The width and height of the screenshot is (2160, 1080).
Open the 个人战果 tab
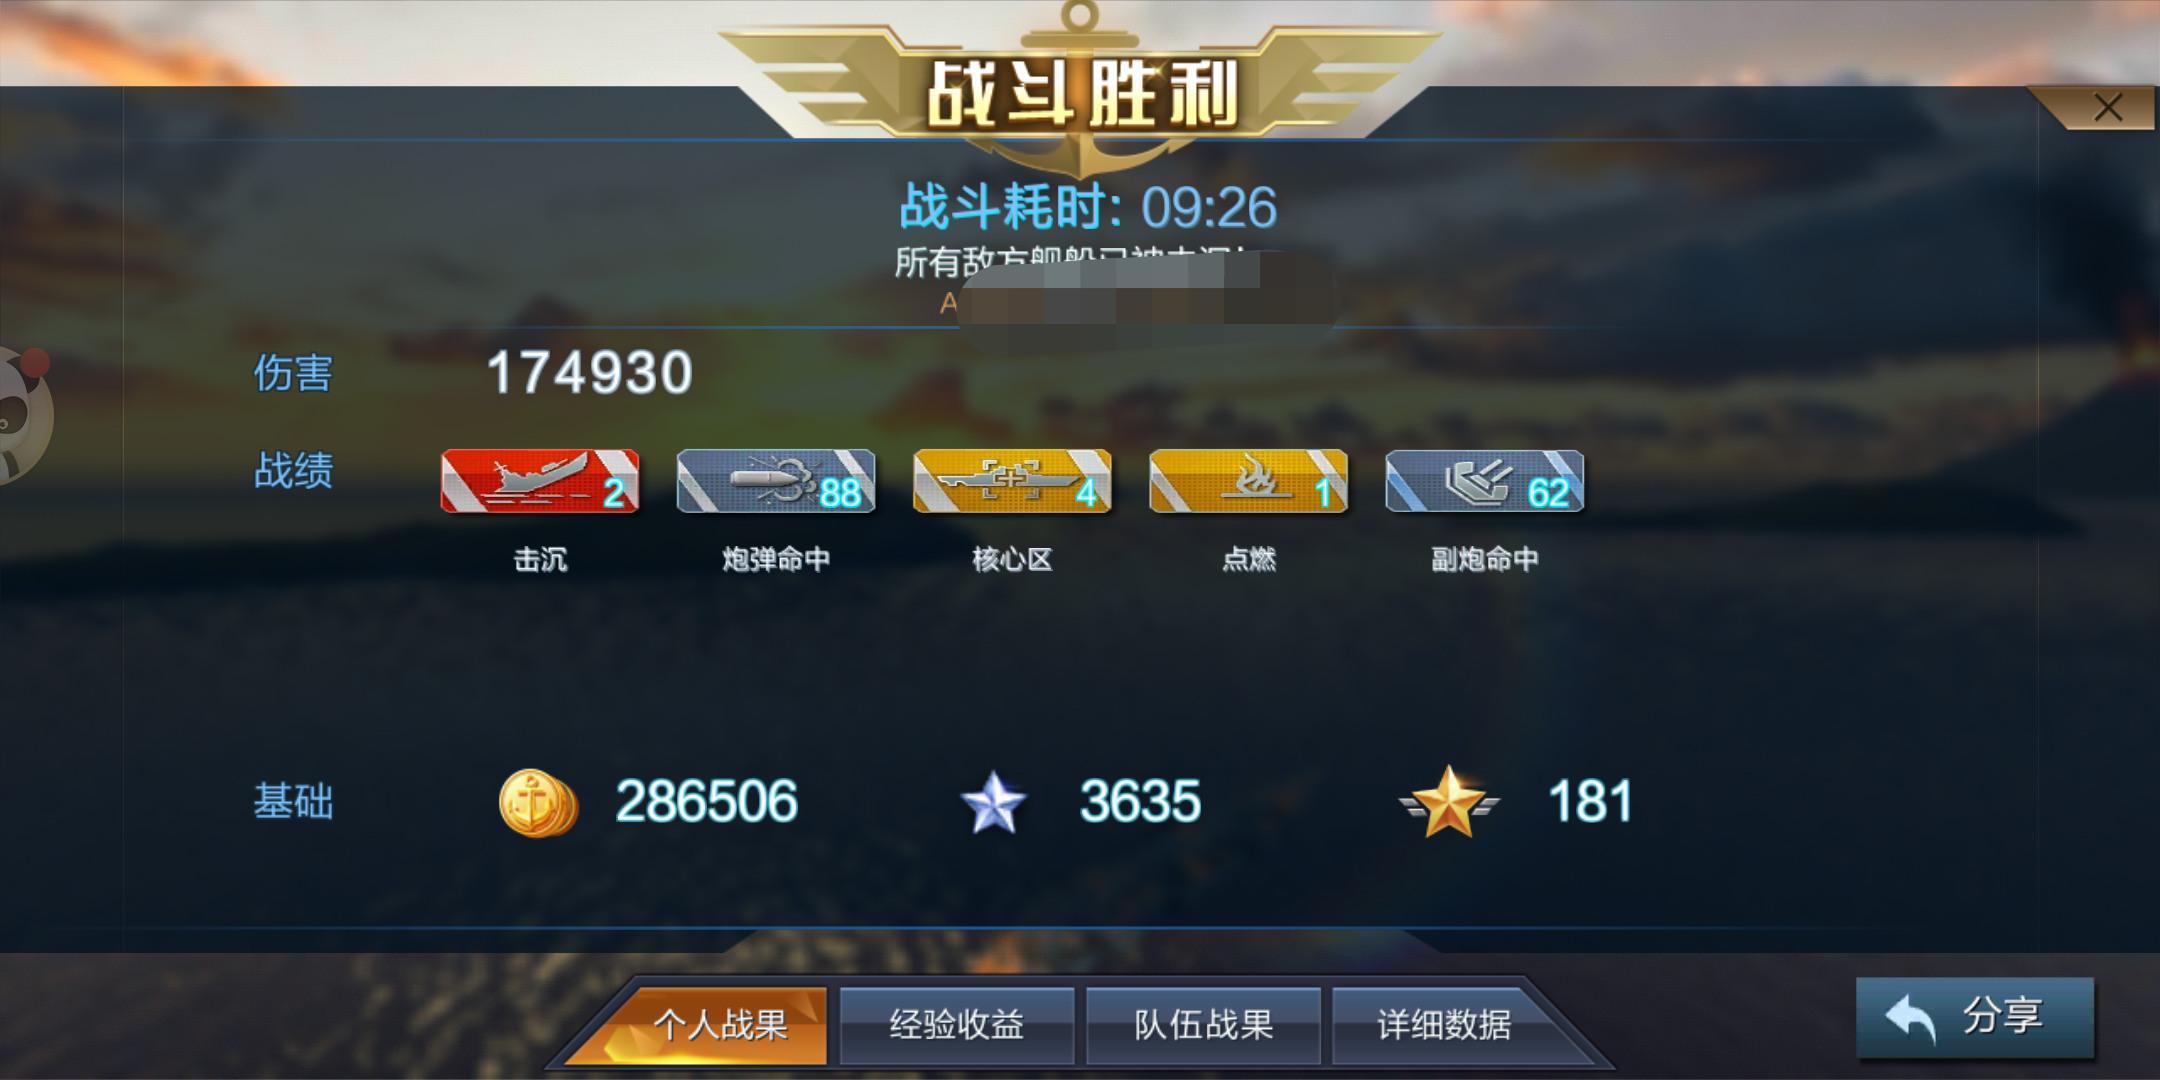click(719, 1025)
